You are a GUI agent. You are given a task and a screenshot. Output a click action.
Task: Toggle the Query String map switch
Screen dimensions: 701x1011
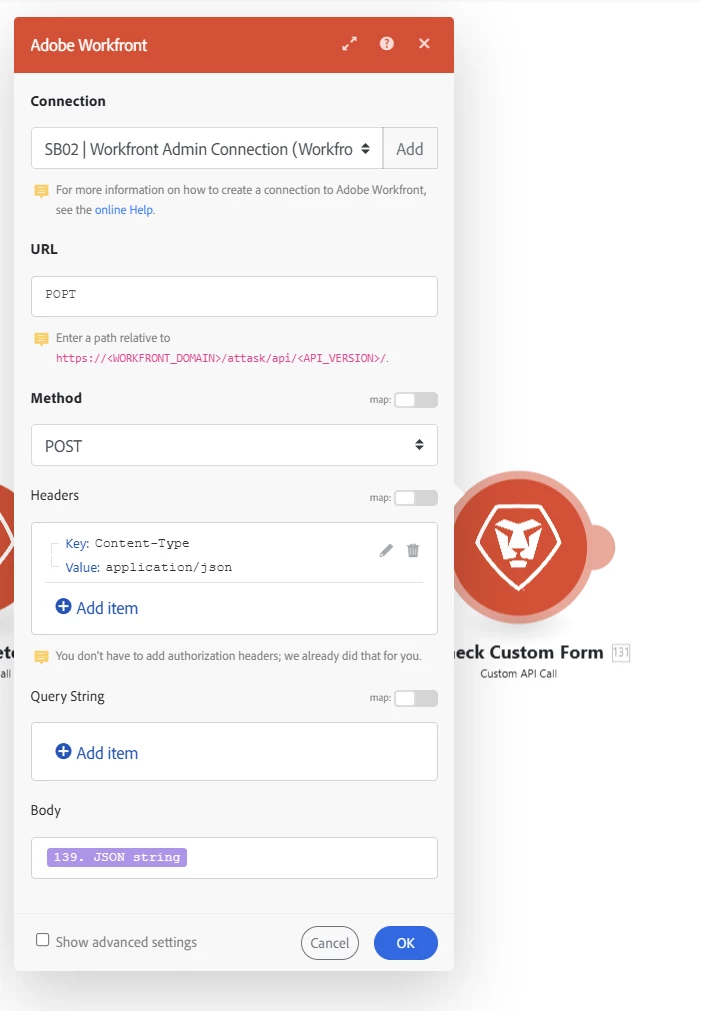(416, 698)
